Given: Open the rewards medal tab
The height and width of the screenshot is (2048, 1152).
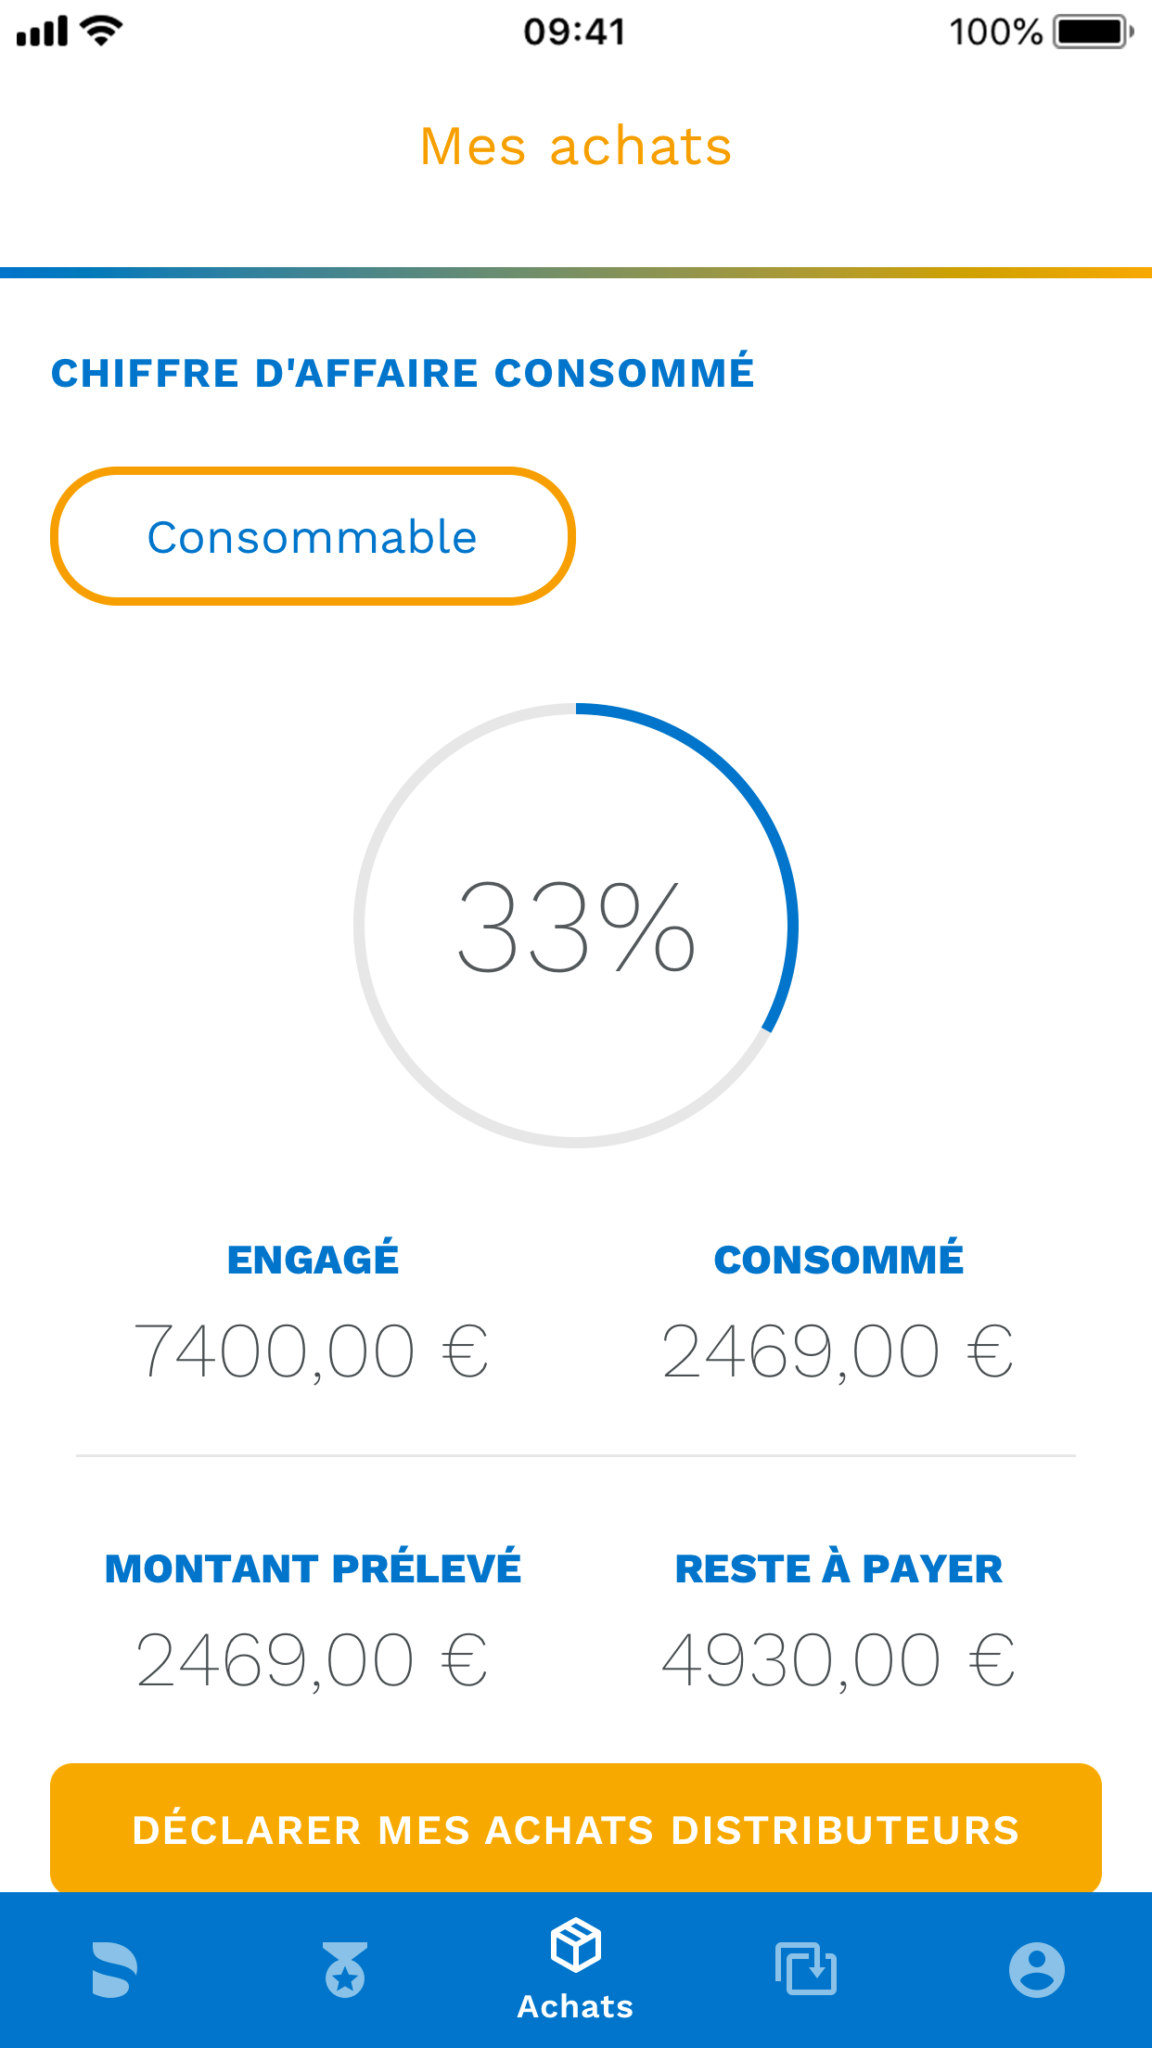Looking at the screenshot, I should pyautogui.click(x=345, y=1969).
